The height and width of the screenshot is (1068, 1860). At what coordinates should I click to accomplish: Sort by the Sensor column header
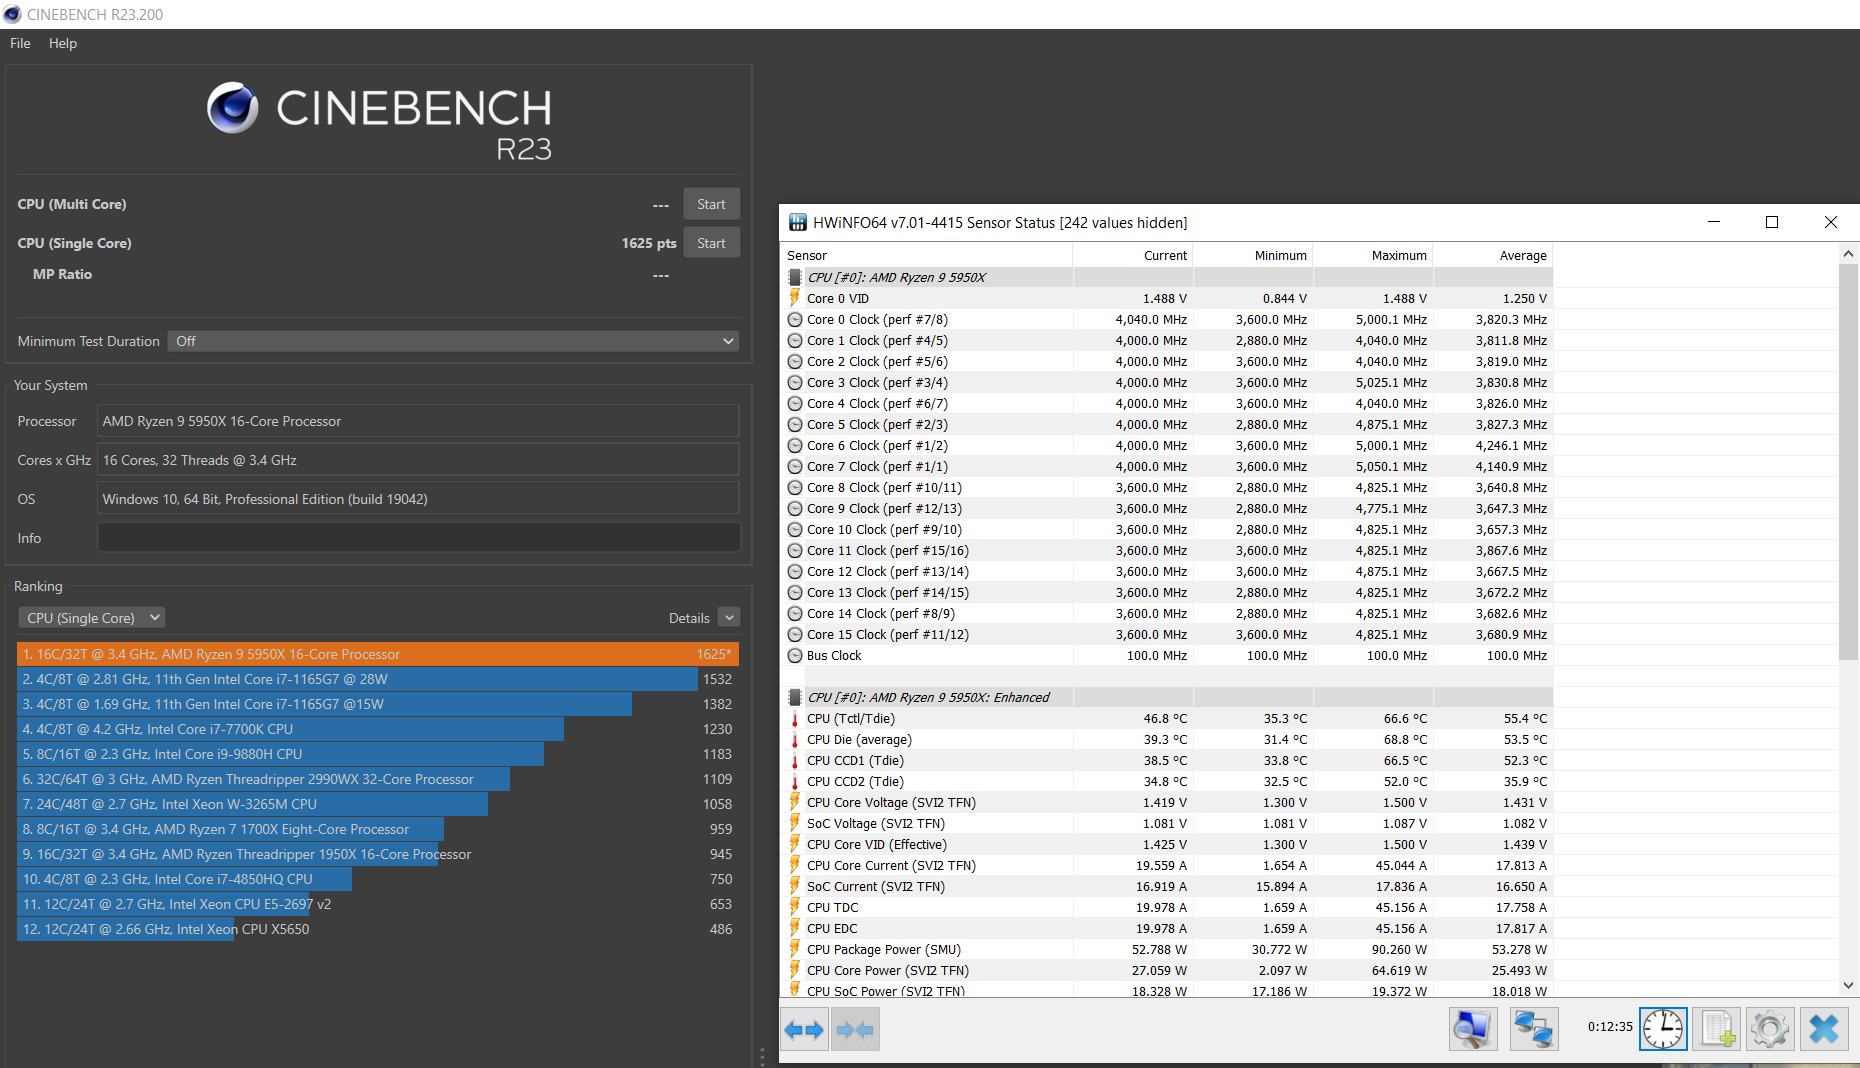coord(926,255)
